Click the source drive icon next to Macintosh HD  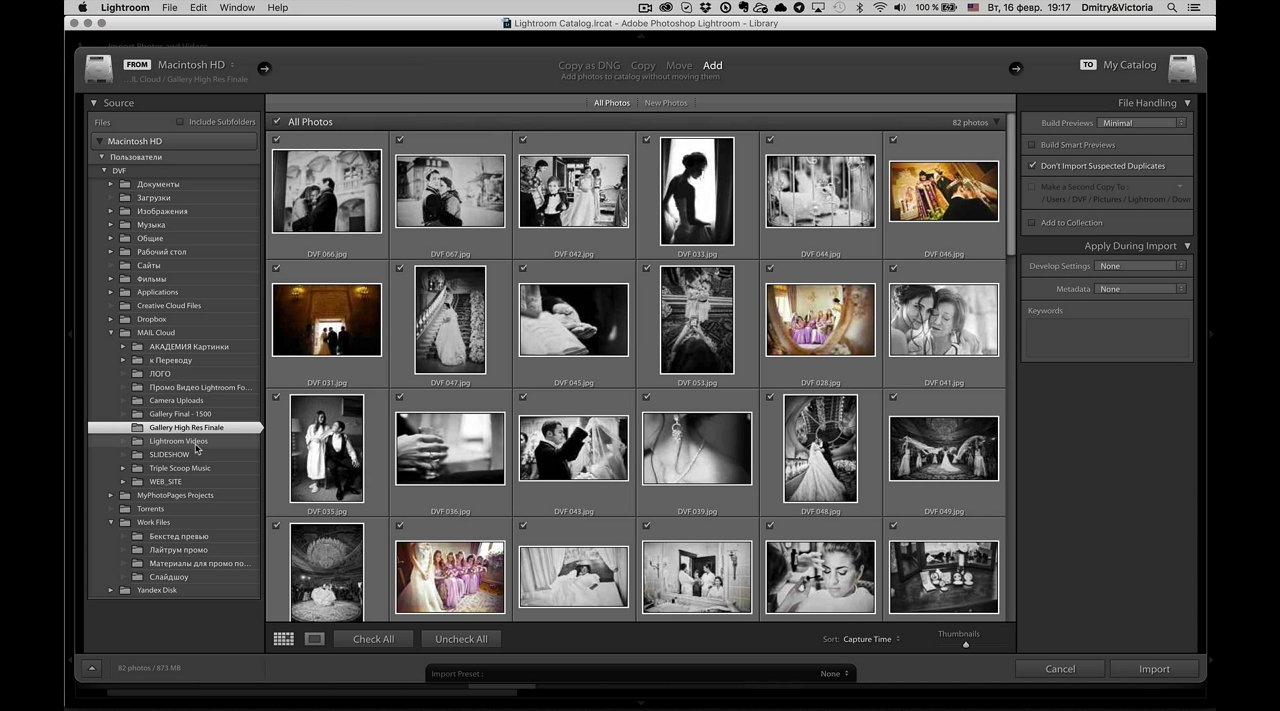pos(99,68)
